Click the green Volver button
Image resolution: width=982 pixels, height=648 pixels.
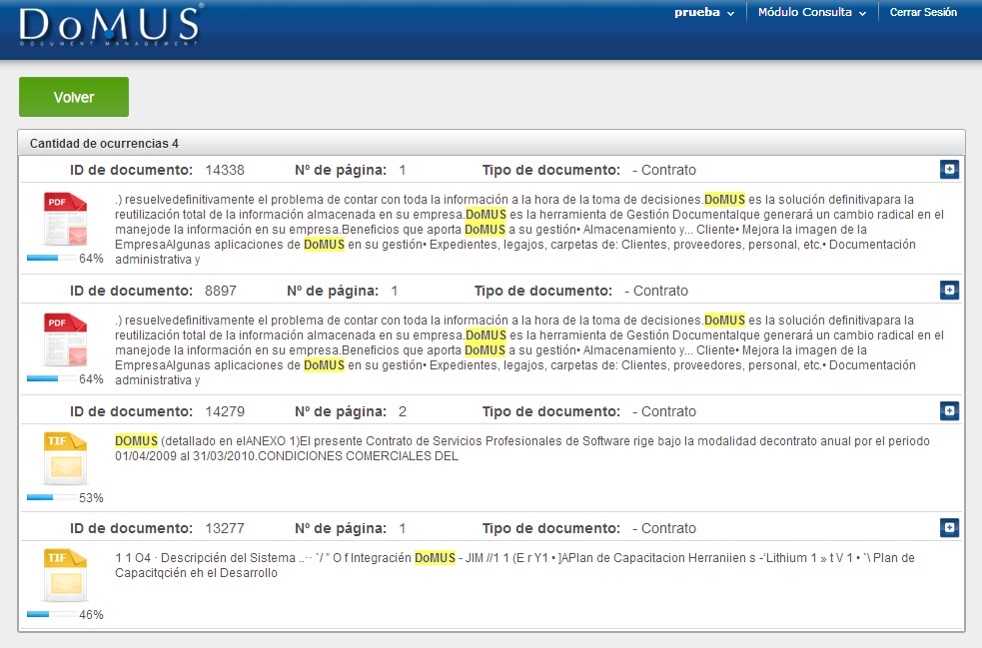click(74, 97)
